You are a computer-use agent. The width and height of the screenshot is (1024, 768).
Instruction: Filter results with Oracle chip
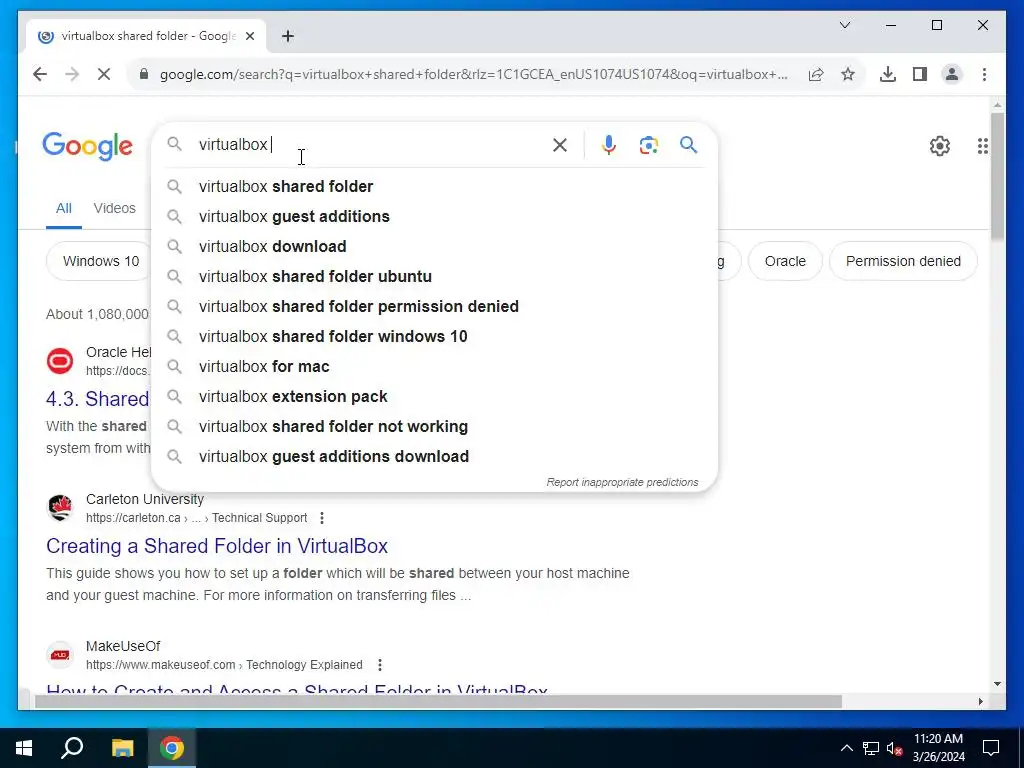click(x=785, y=261)
